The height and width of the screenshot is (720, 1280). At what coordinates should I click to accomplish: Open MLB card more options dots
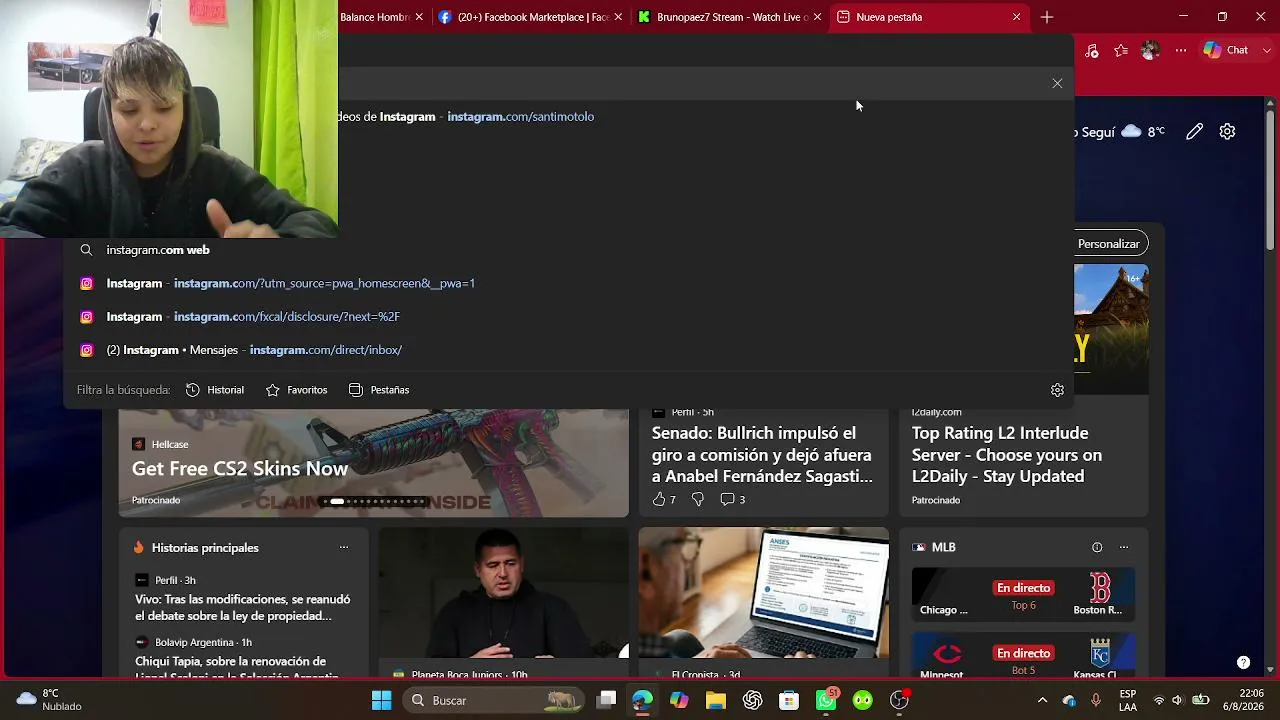point(1124,547)
